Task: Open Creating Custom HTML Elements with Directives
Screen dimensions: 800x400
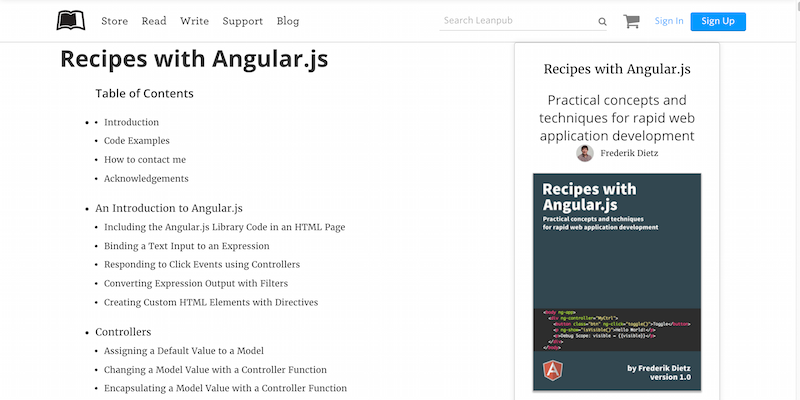Action: tap(211, 302)
